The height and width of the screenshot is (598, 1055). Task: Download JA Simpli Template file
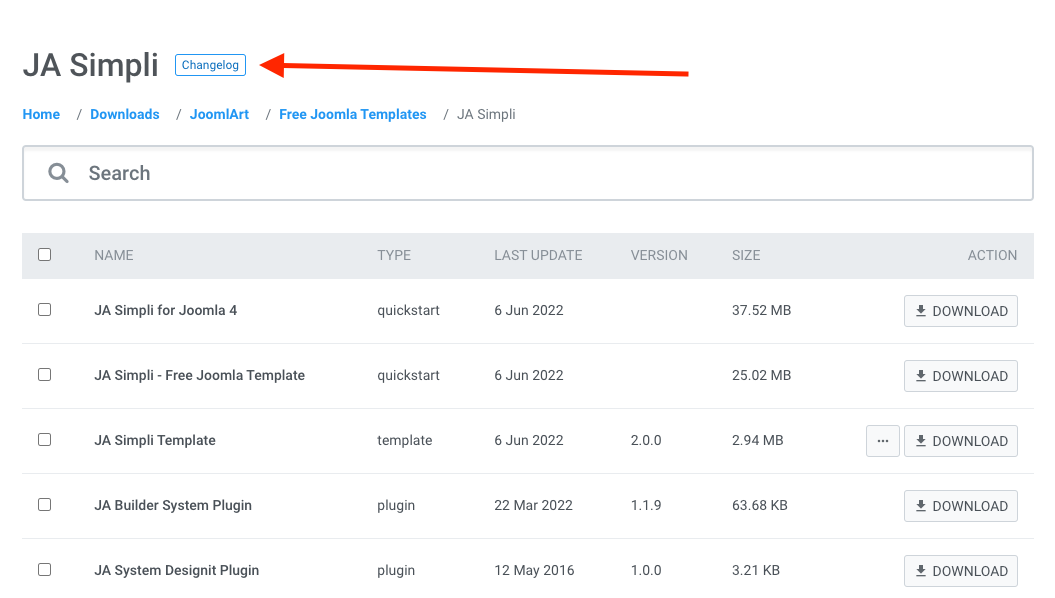coord(960,441)
